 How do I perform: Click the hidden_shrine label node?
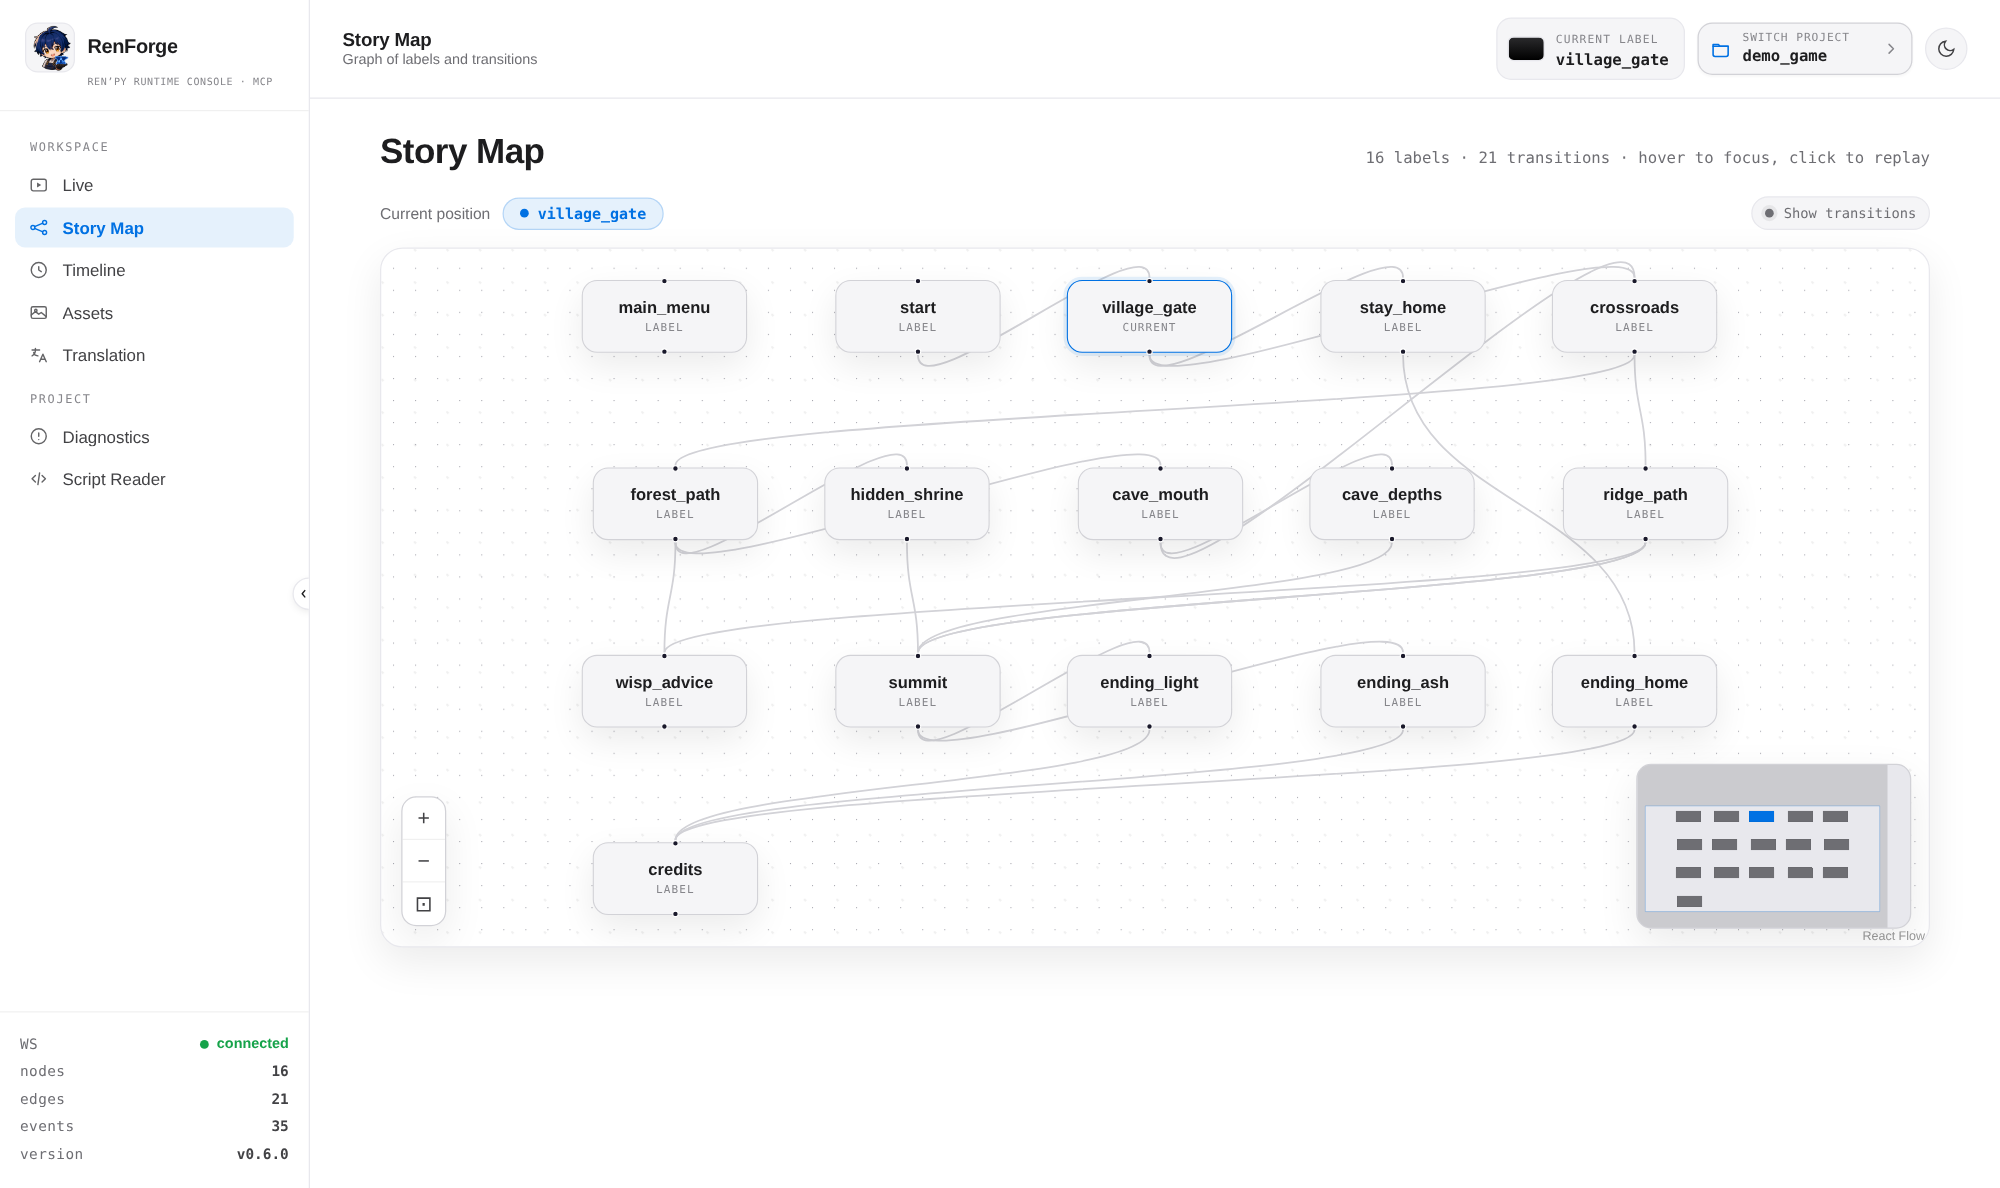coord(907,504)
